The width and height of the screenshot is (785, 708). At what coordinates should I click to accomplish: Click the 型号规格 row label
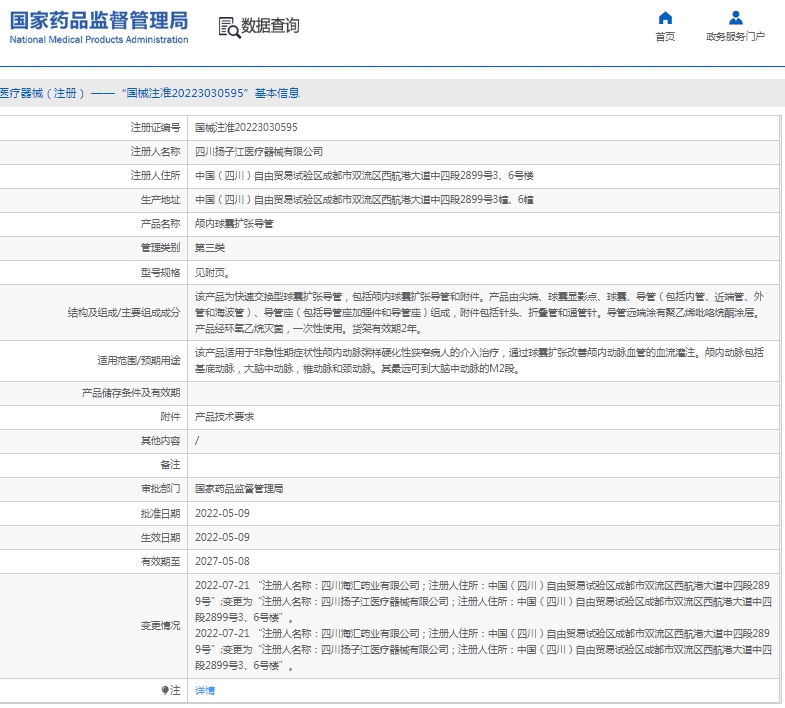[161, 273]
